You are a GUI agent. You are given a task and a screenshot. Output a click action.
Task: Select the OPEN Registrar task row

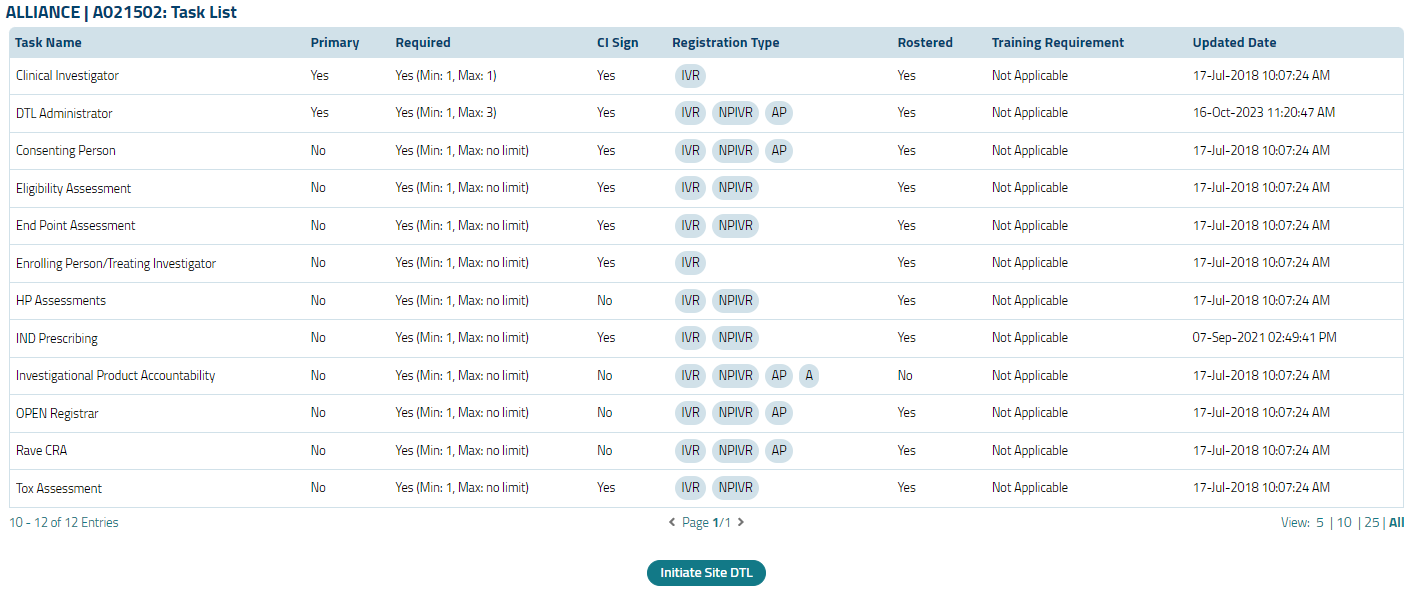(57, 413)
